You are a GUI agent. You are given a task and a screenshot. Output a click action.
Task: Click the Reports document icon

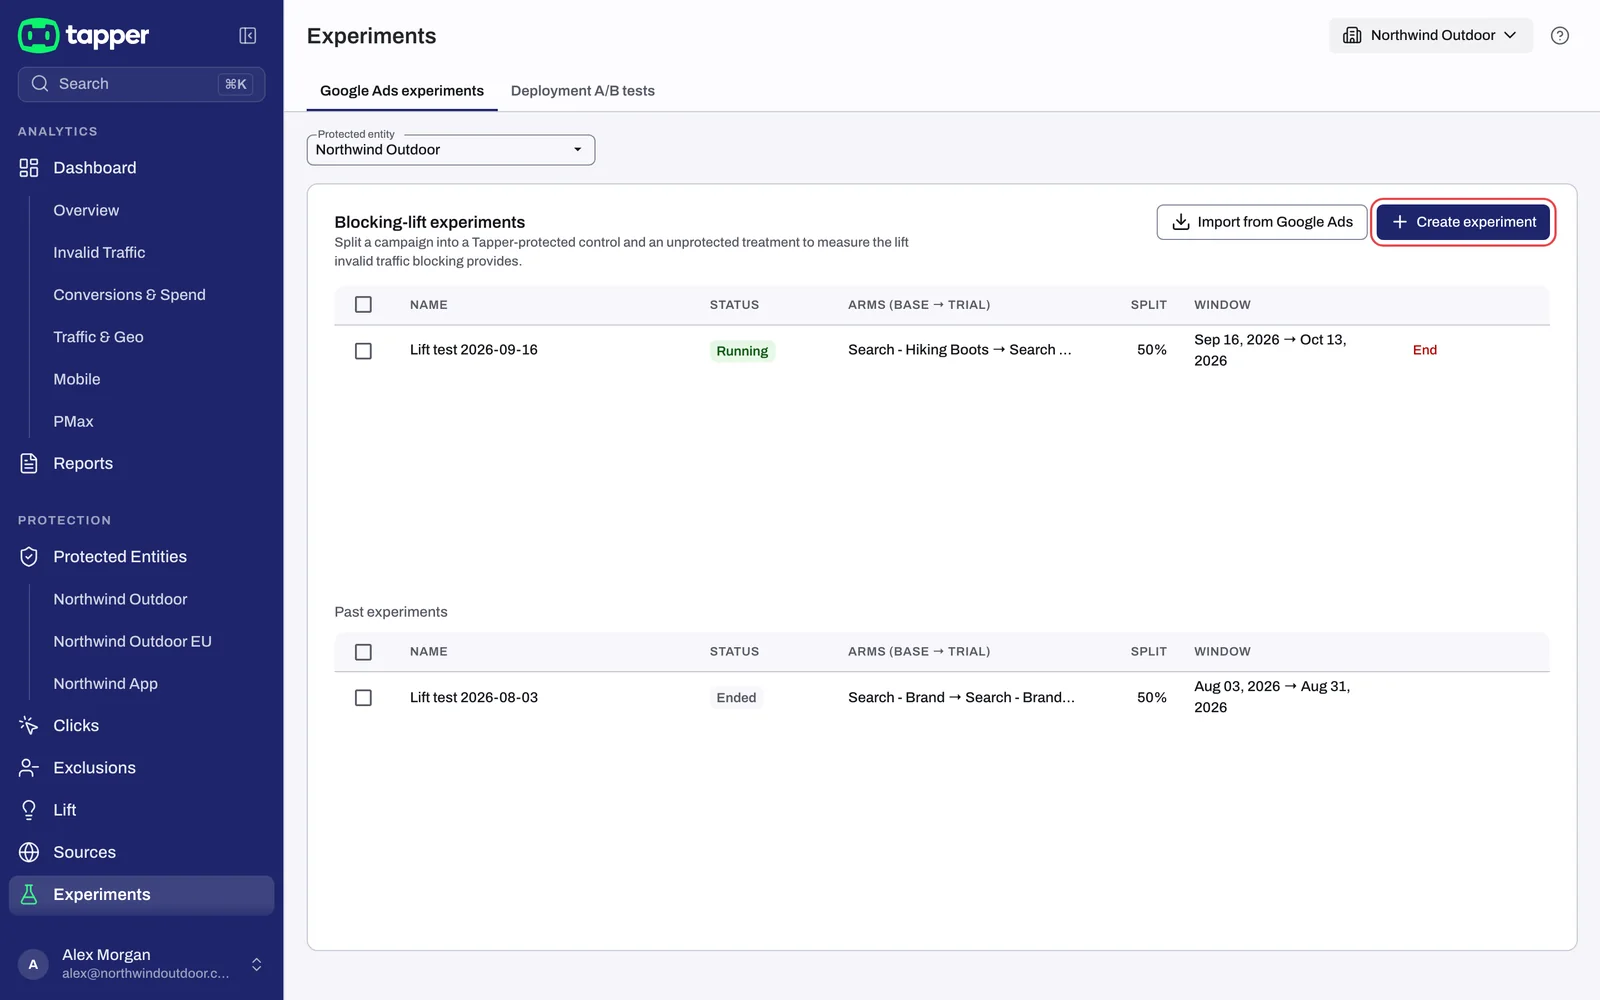29,463
